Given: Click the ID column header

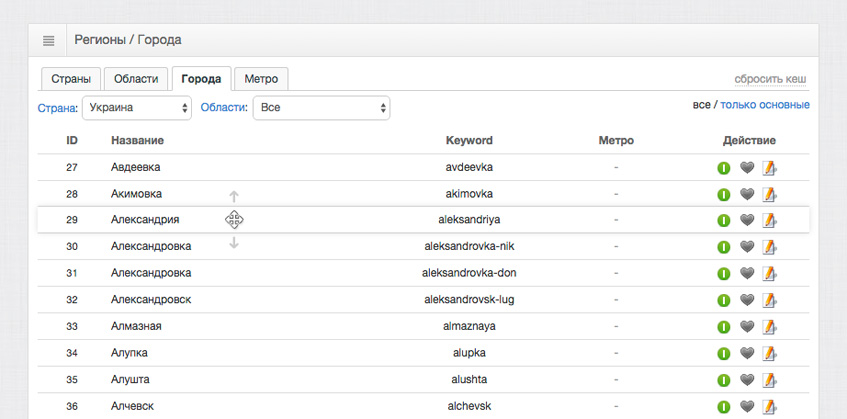Looking at the screenshot, I should (72, 140).
